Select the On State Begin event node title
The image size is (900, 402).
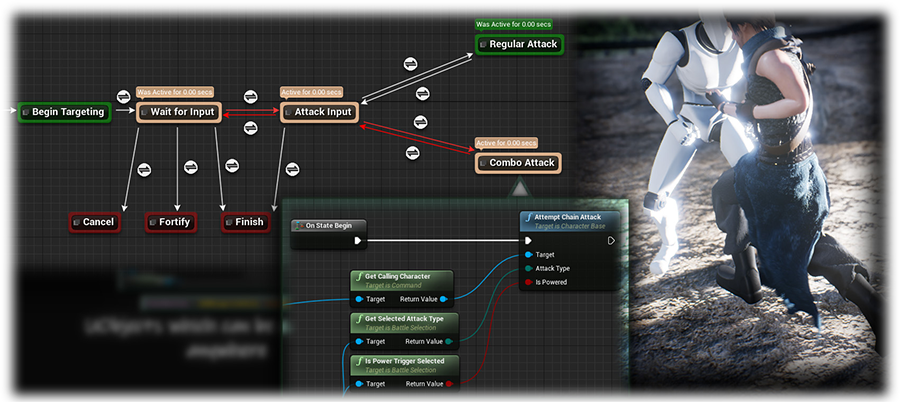329,226
